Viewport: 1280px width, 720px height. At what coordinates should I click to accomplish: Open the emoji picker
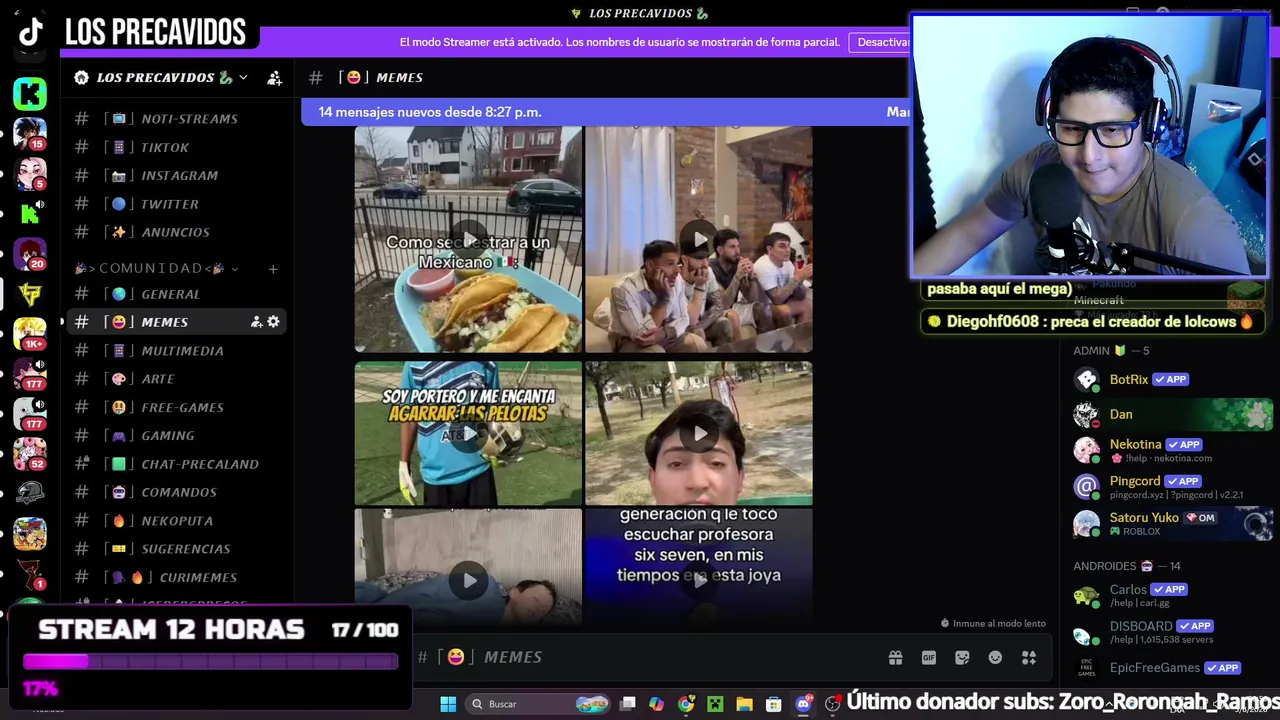pos(995,657)
